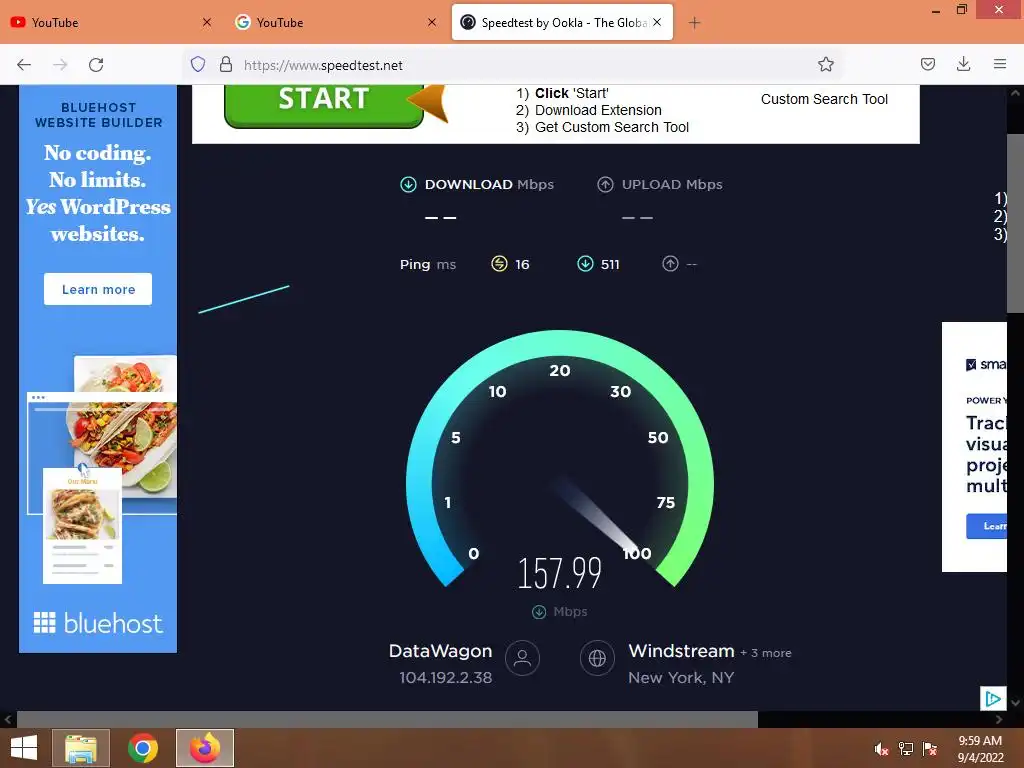Switch to the first YouTube tab
The height and width of the screenshot is (768, 1024).
pyautogui.click(x=111, y=22)
